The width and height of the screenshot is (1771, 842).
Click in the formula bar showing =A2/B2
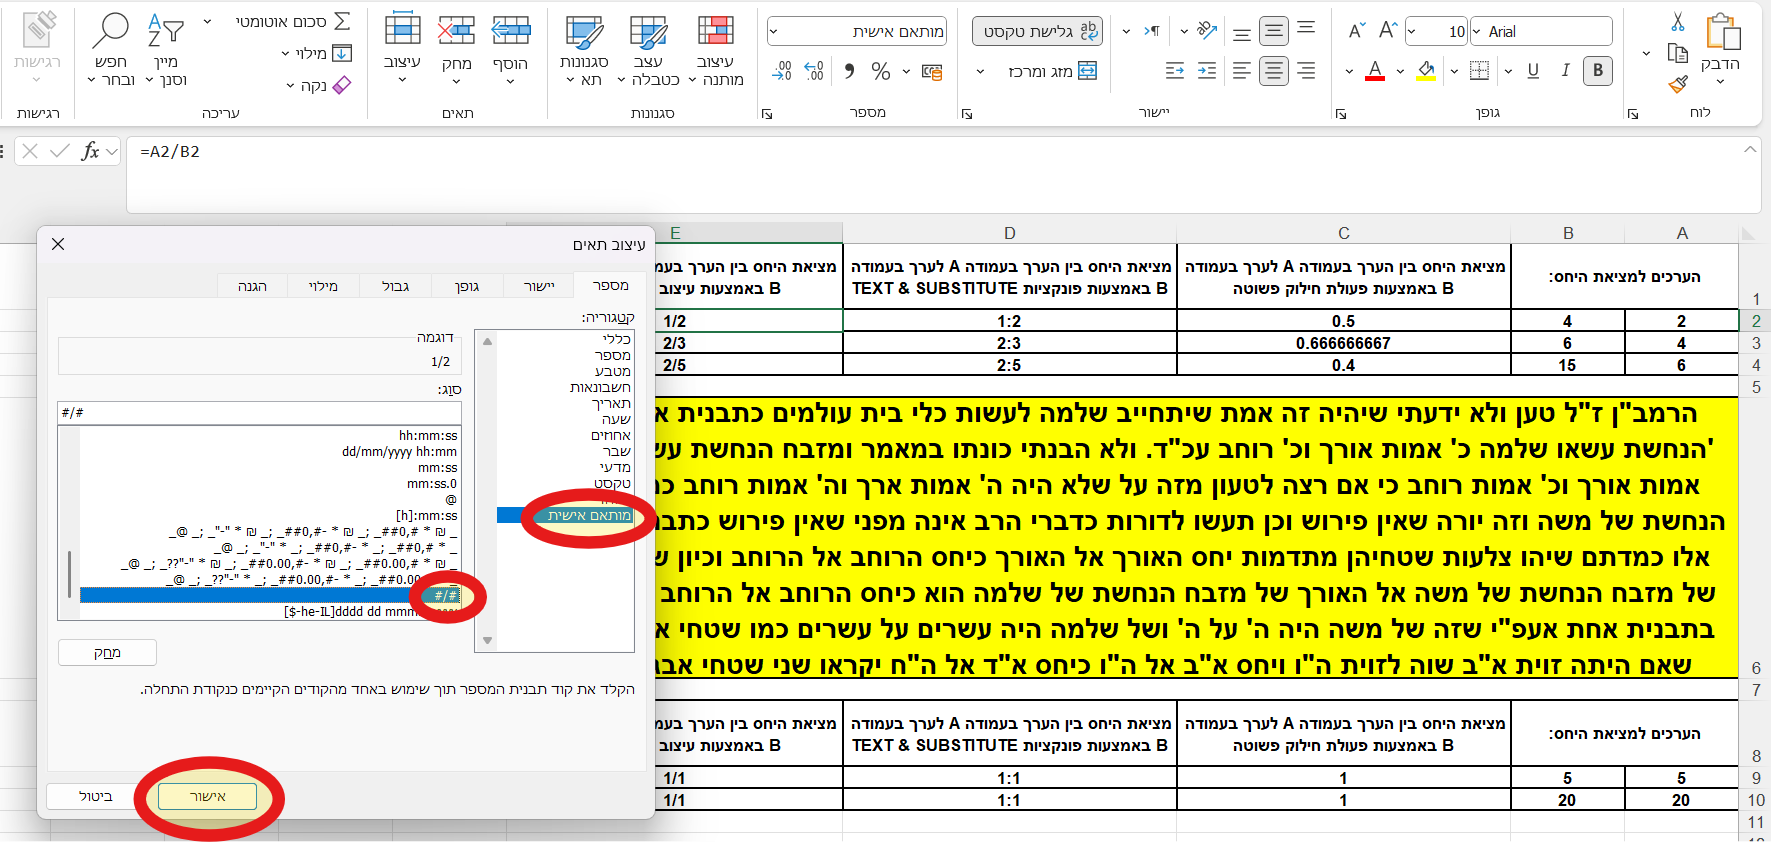943,174
